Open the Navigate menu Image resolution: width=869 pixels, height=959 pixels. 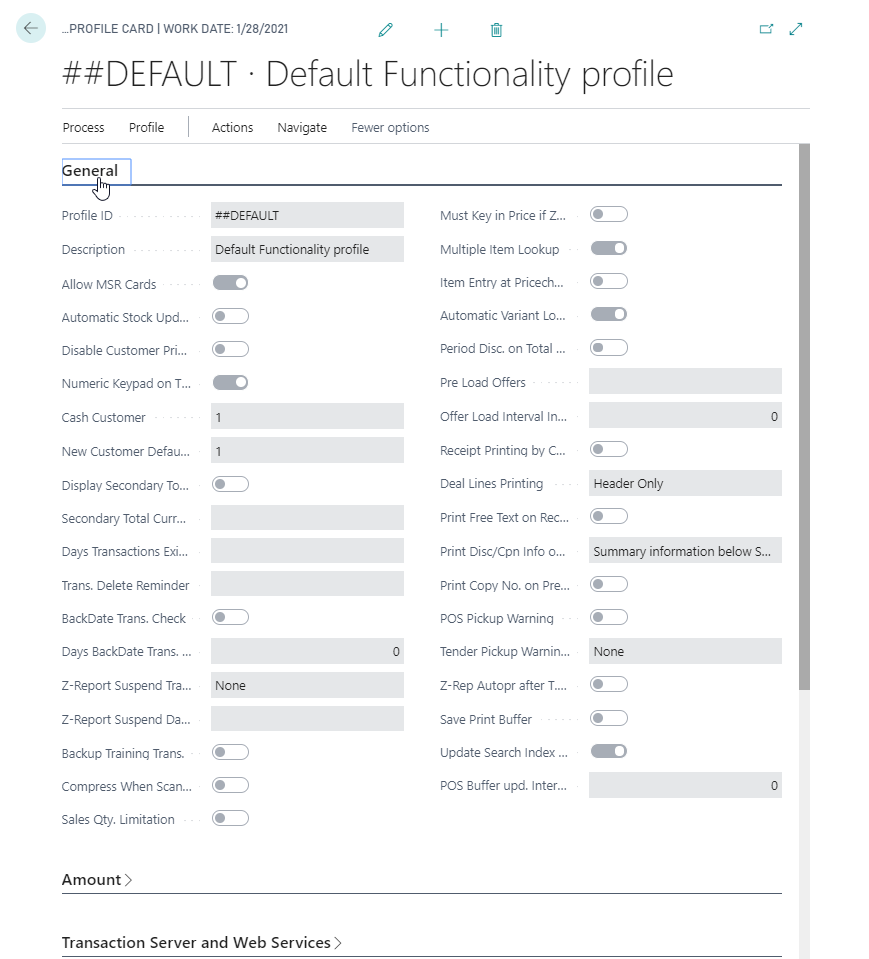click(x=302, y=127)
